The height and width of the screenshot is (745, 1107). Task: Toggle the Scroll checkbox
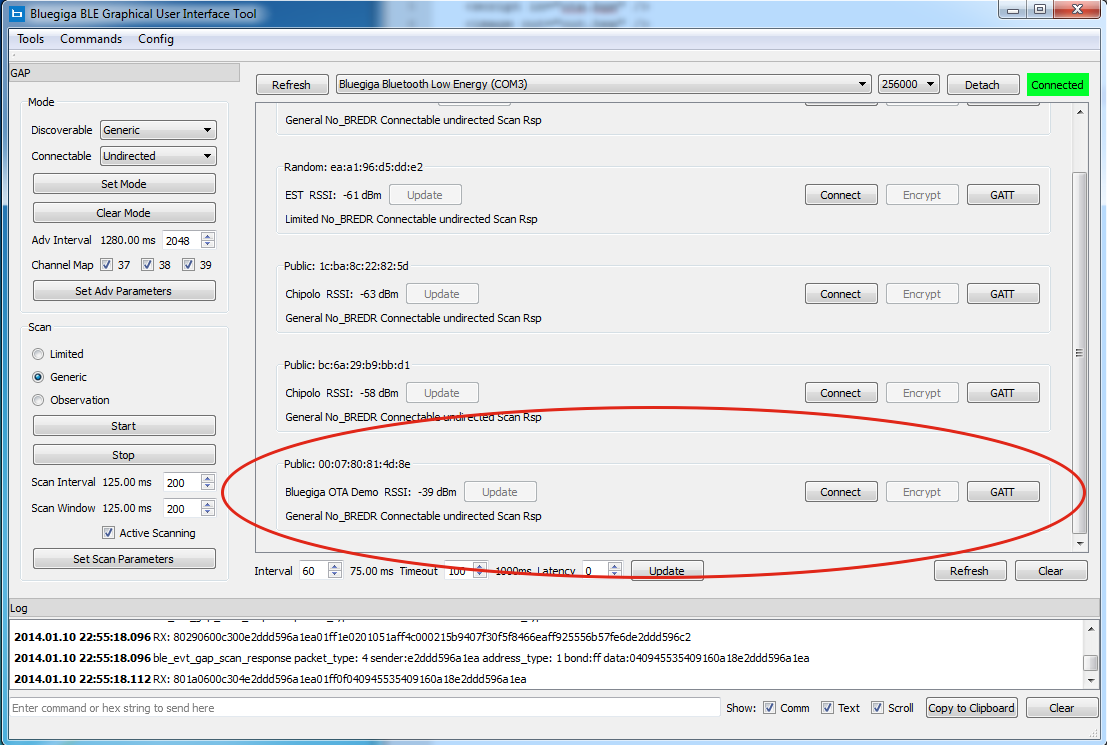[x=878, y=708]
